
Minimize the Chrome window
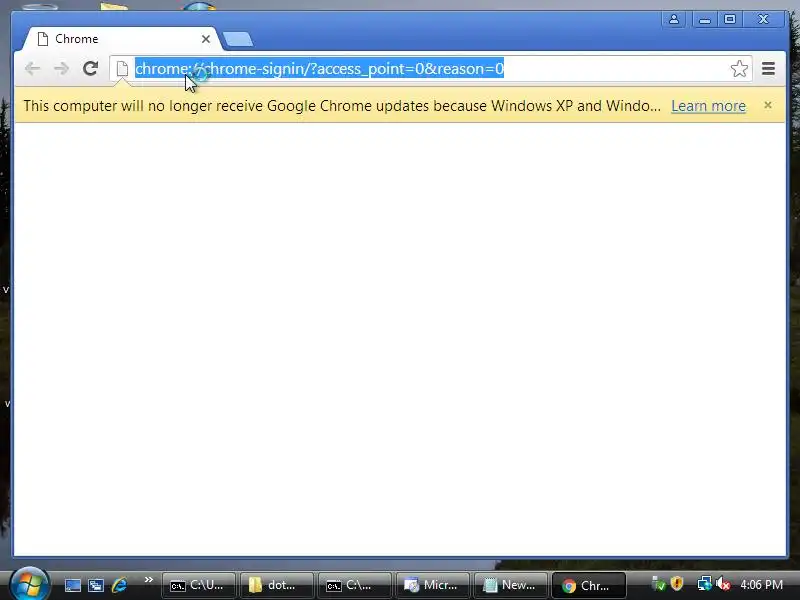tap(705, 19)
